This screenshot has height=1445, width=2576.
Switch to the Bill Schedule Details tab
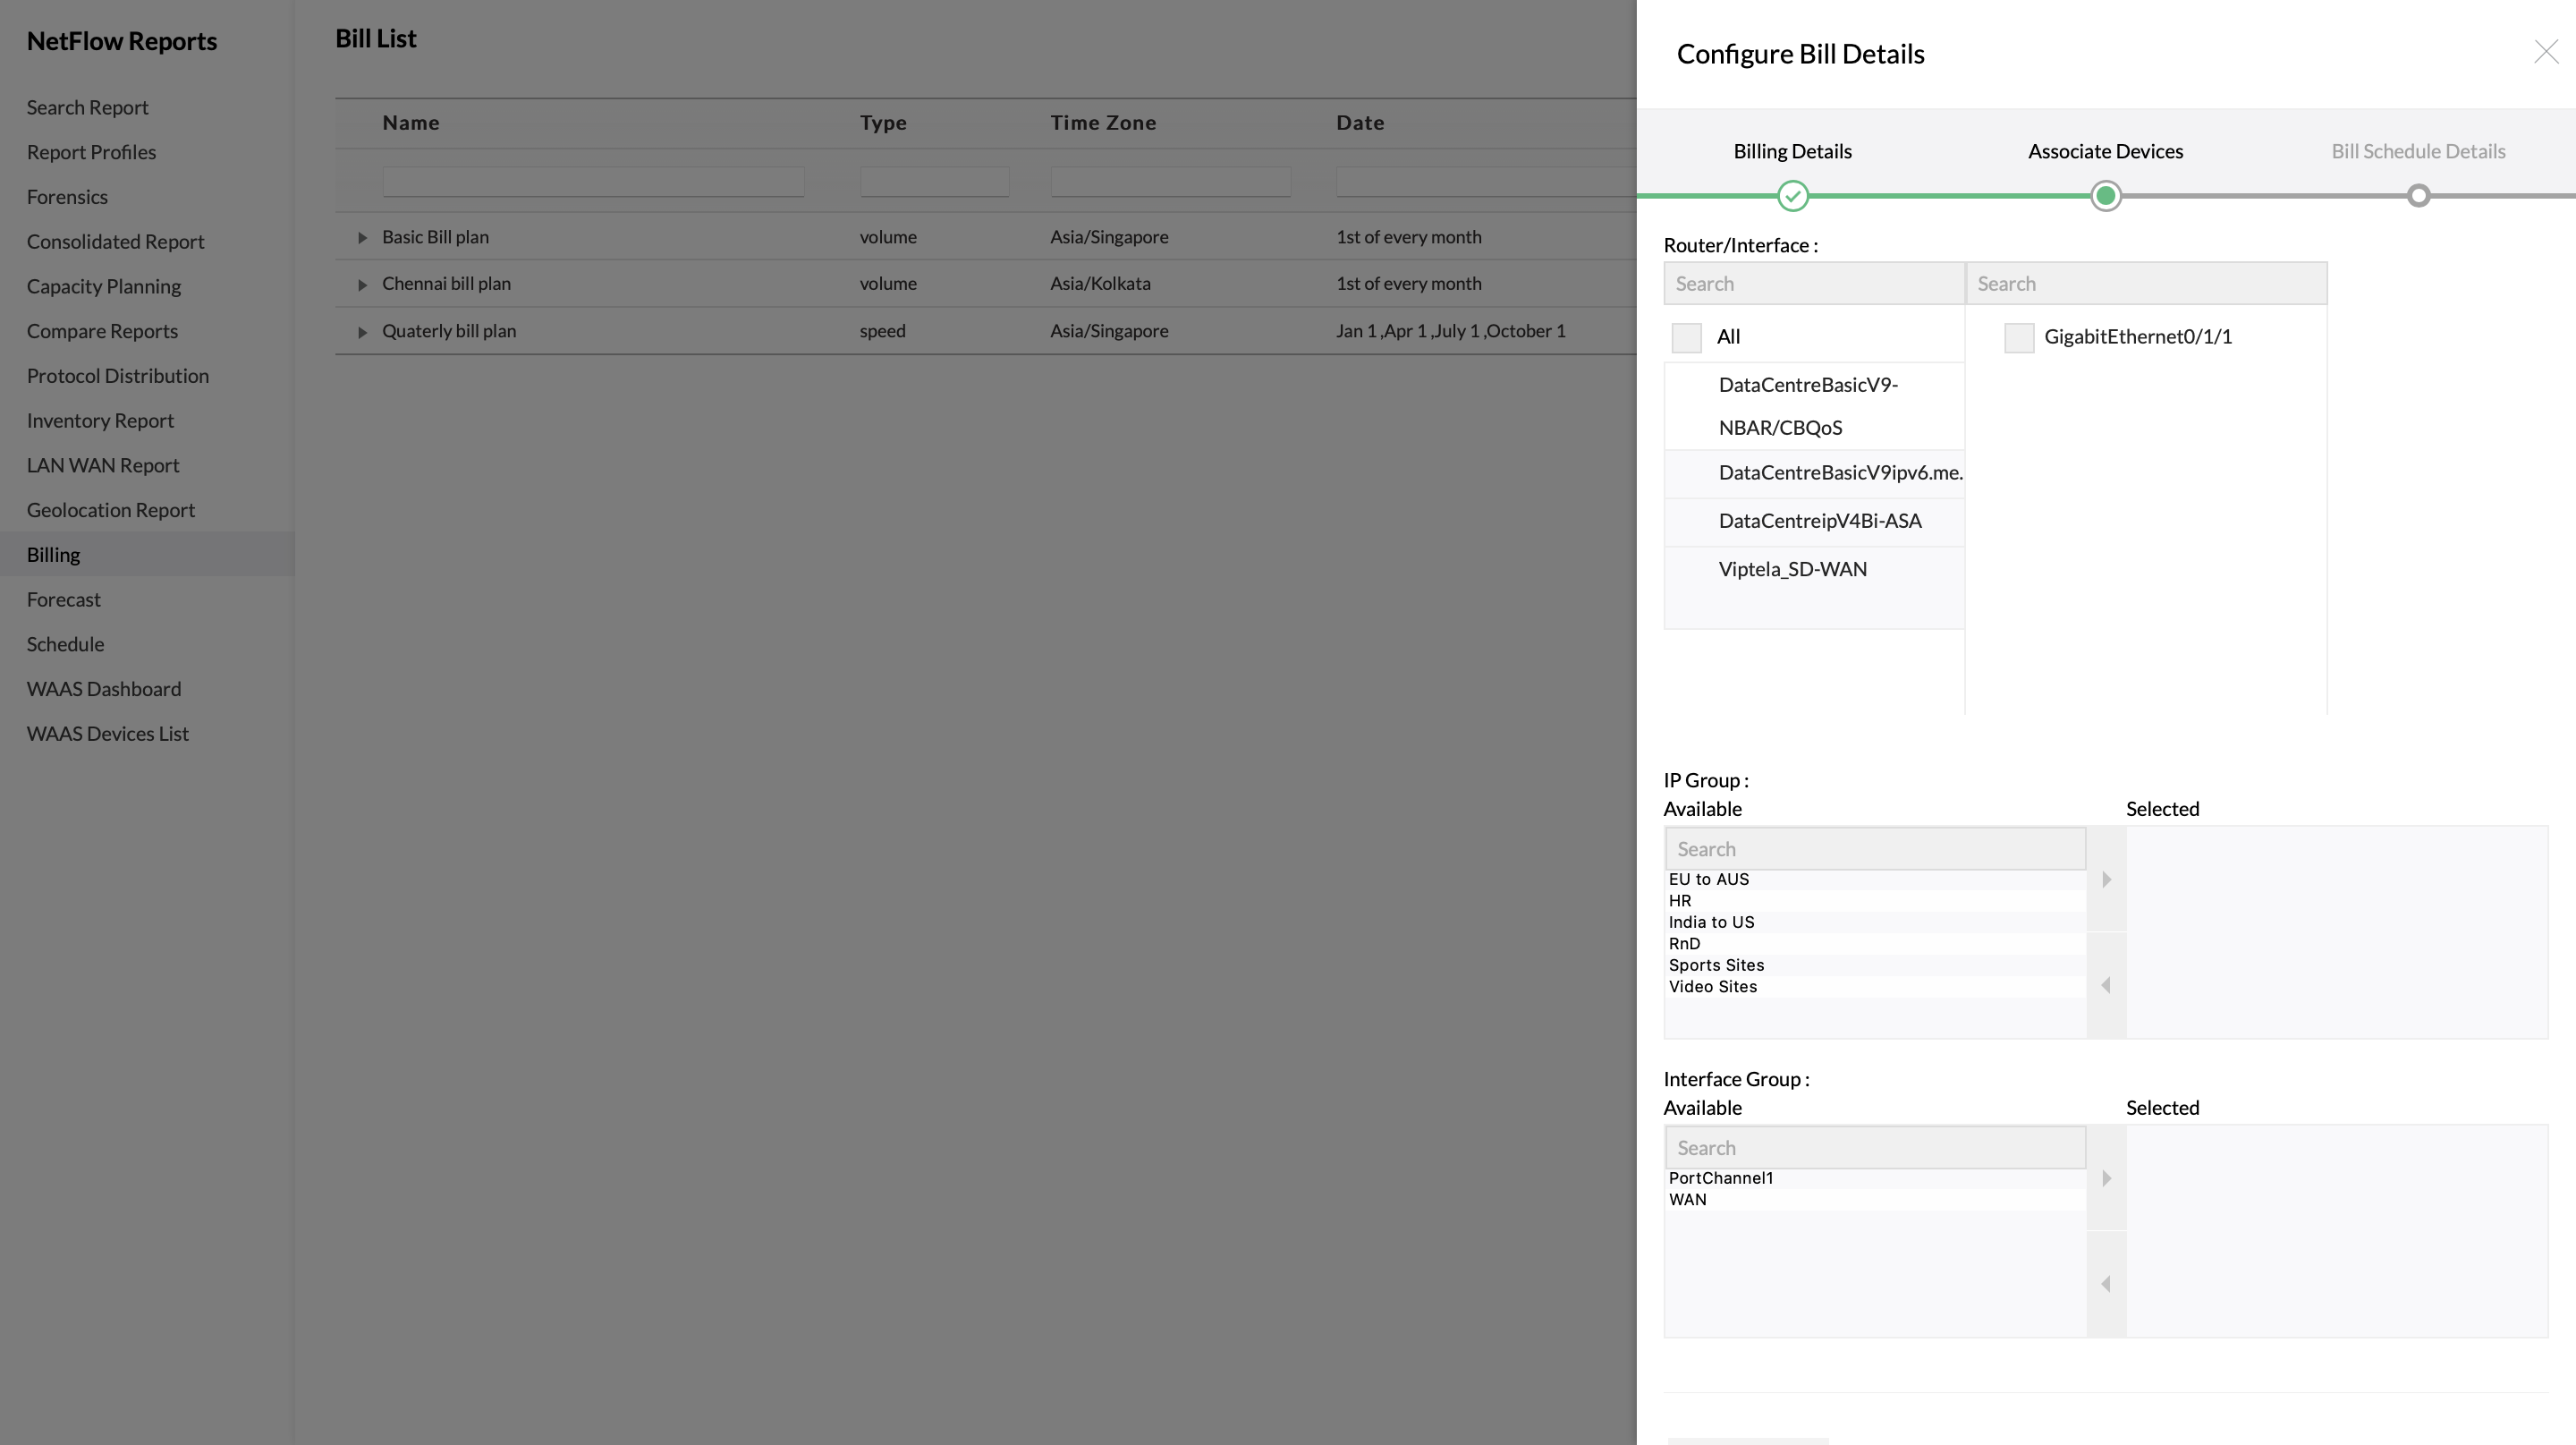point(2417,150)
